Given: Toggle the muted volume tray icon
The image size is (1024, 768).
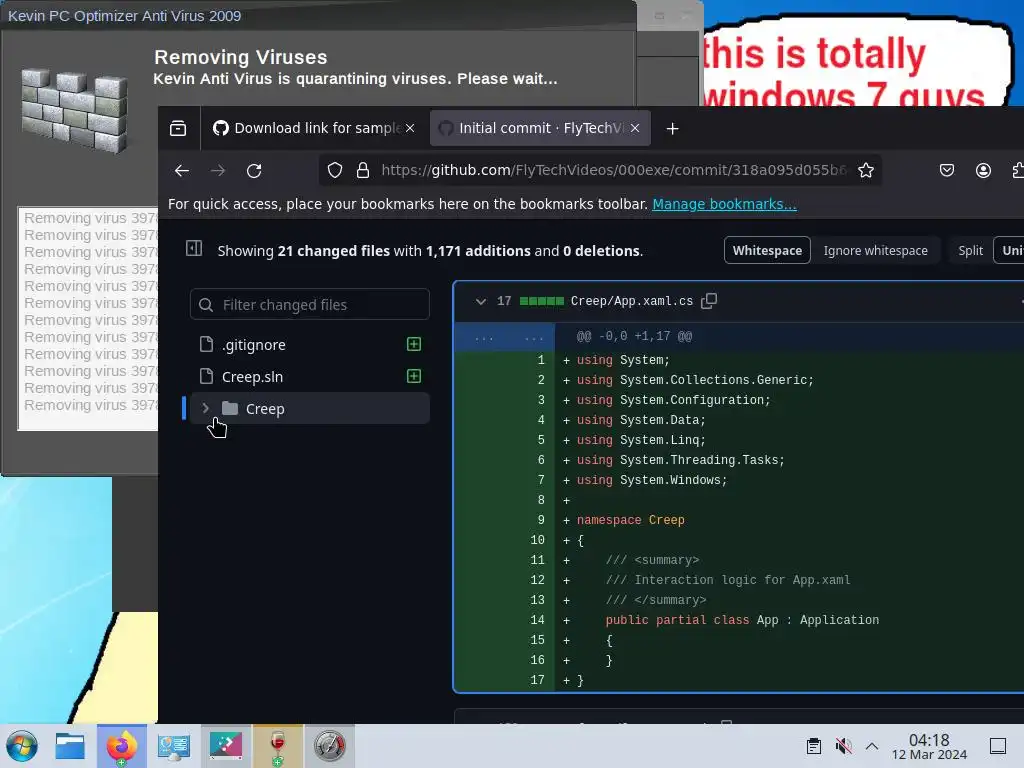Looking at the screenshot, I should coord(843,746).
